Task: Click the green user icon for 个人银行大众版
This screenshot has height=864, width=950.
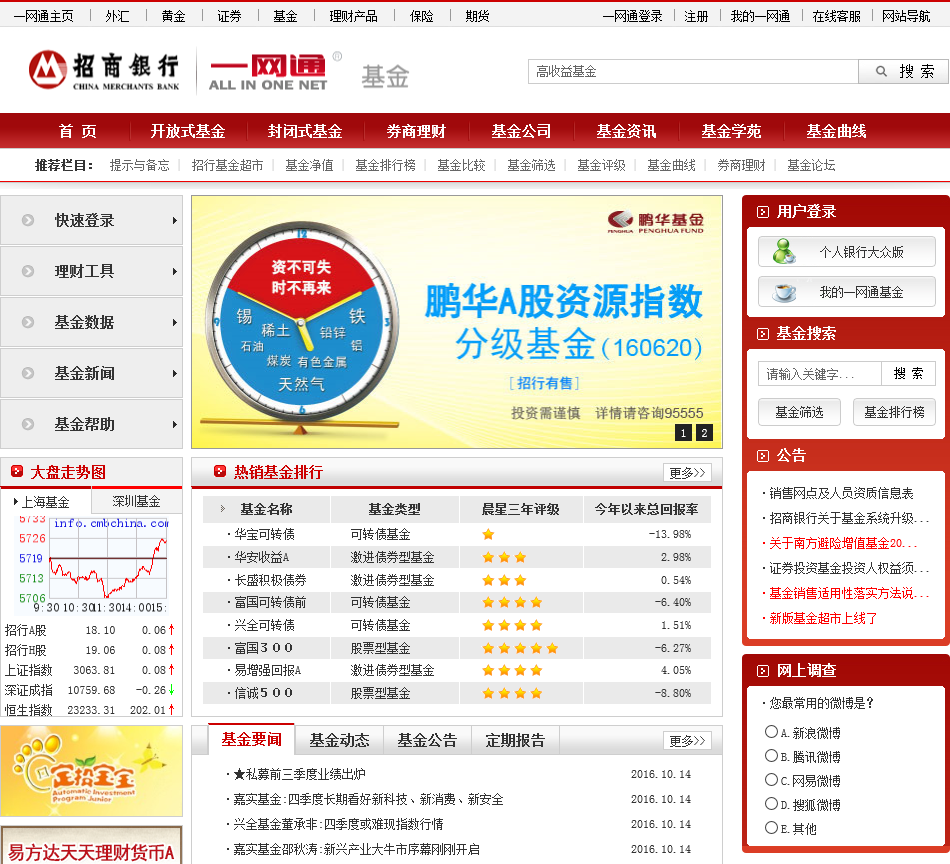Action: [x=784, y=251]
